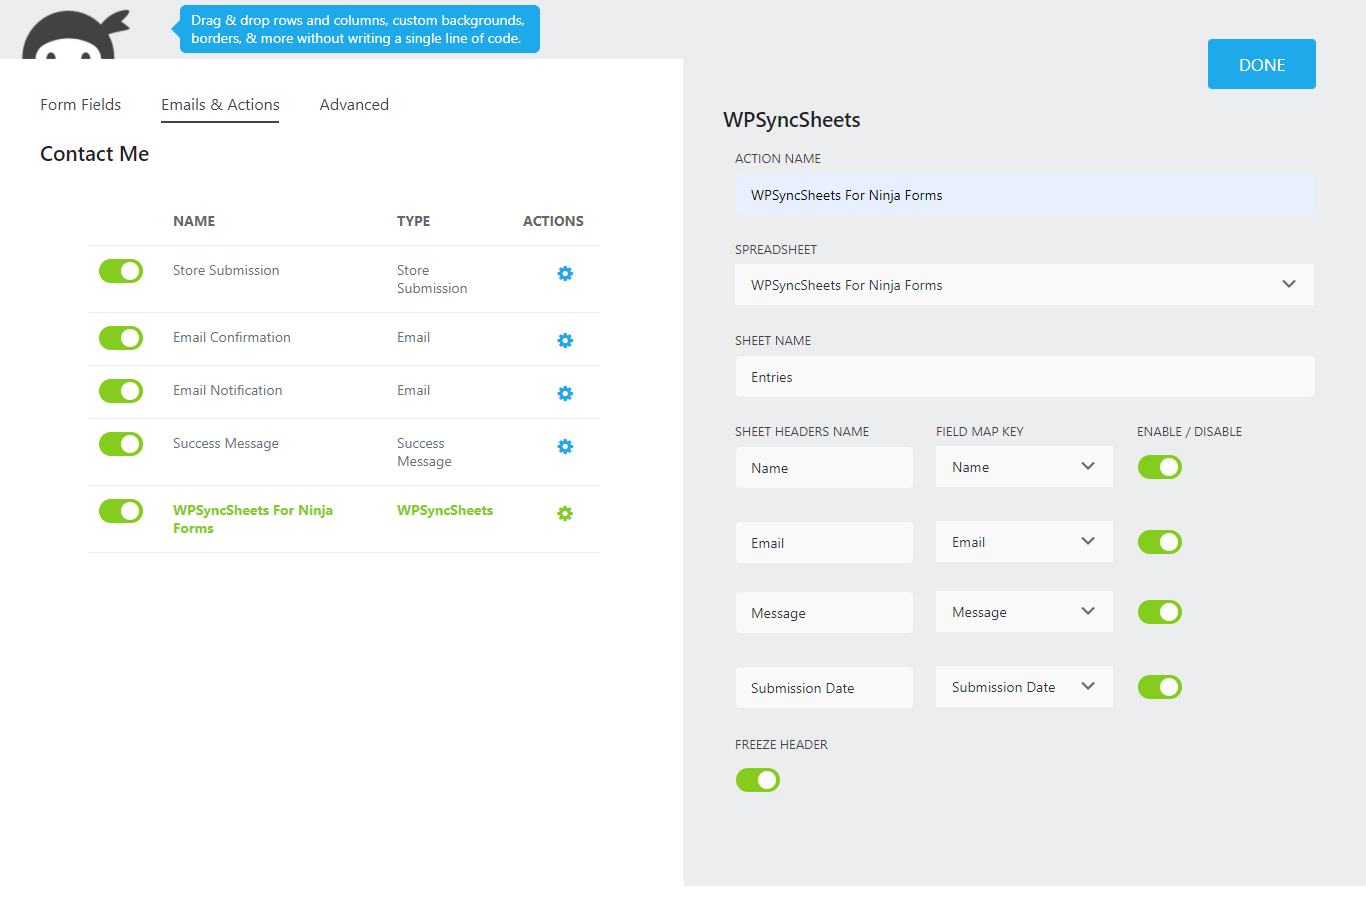Disable the Email header mapping toggle
1366x916 pixels.
tap(1160, 542)
